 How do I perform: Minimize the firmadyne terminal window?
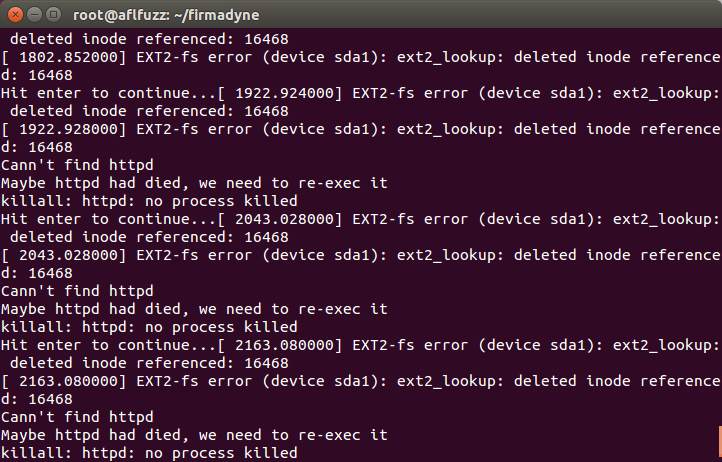(x=32, y=14)
